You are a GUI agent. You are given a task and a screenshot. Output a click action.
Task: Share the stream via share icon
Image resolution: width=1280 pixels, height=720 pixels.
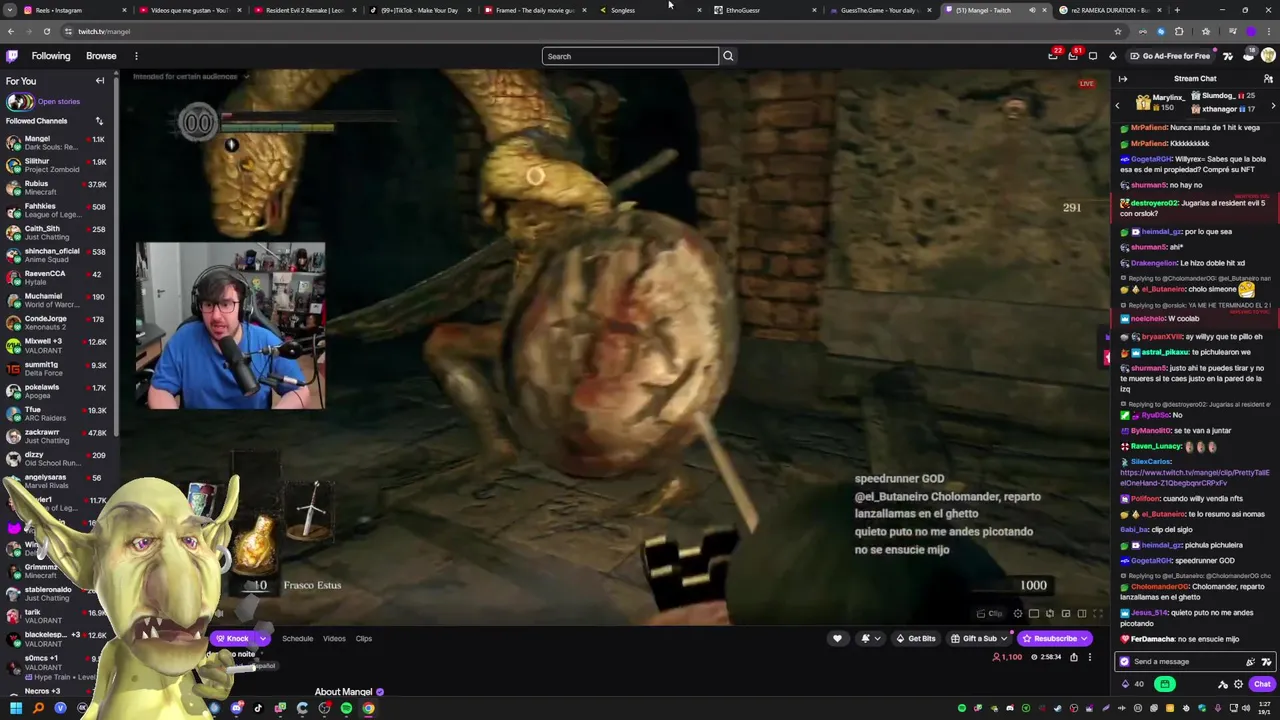point(1074,657)
